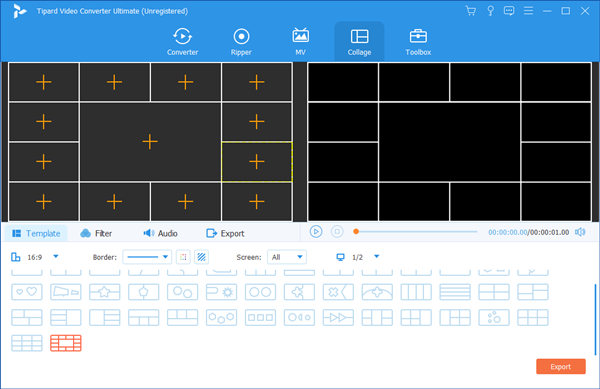The image size is (600, 389).
Task: Choose the horizontal stripes template
Action: click(455, 292)
